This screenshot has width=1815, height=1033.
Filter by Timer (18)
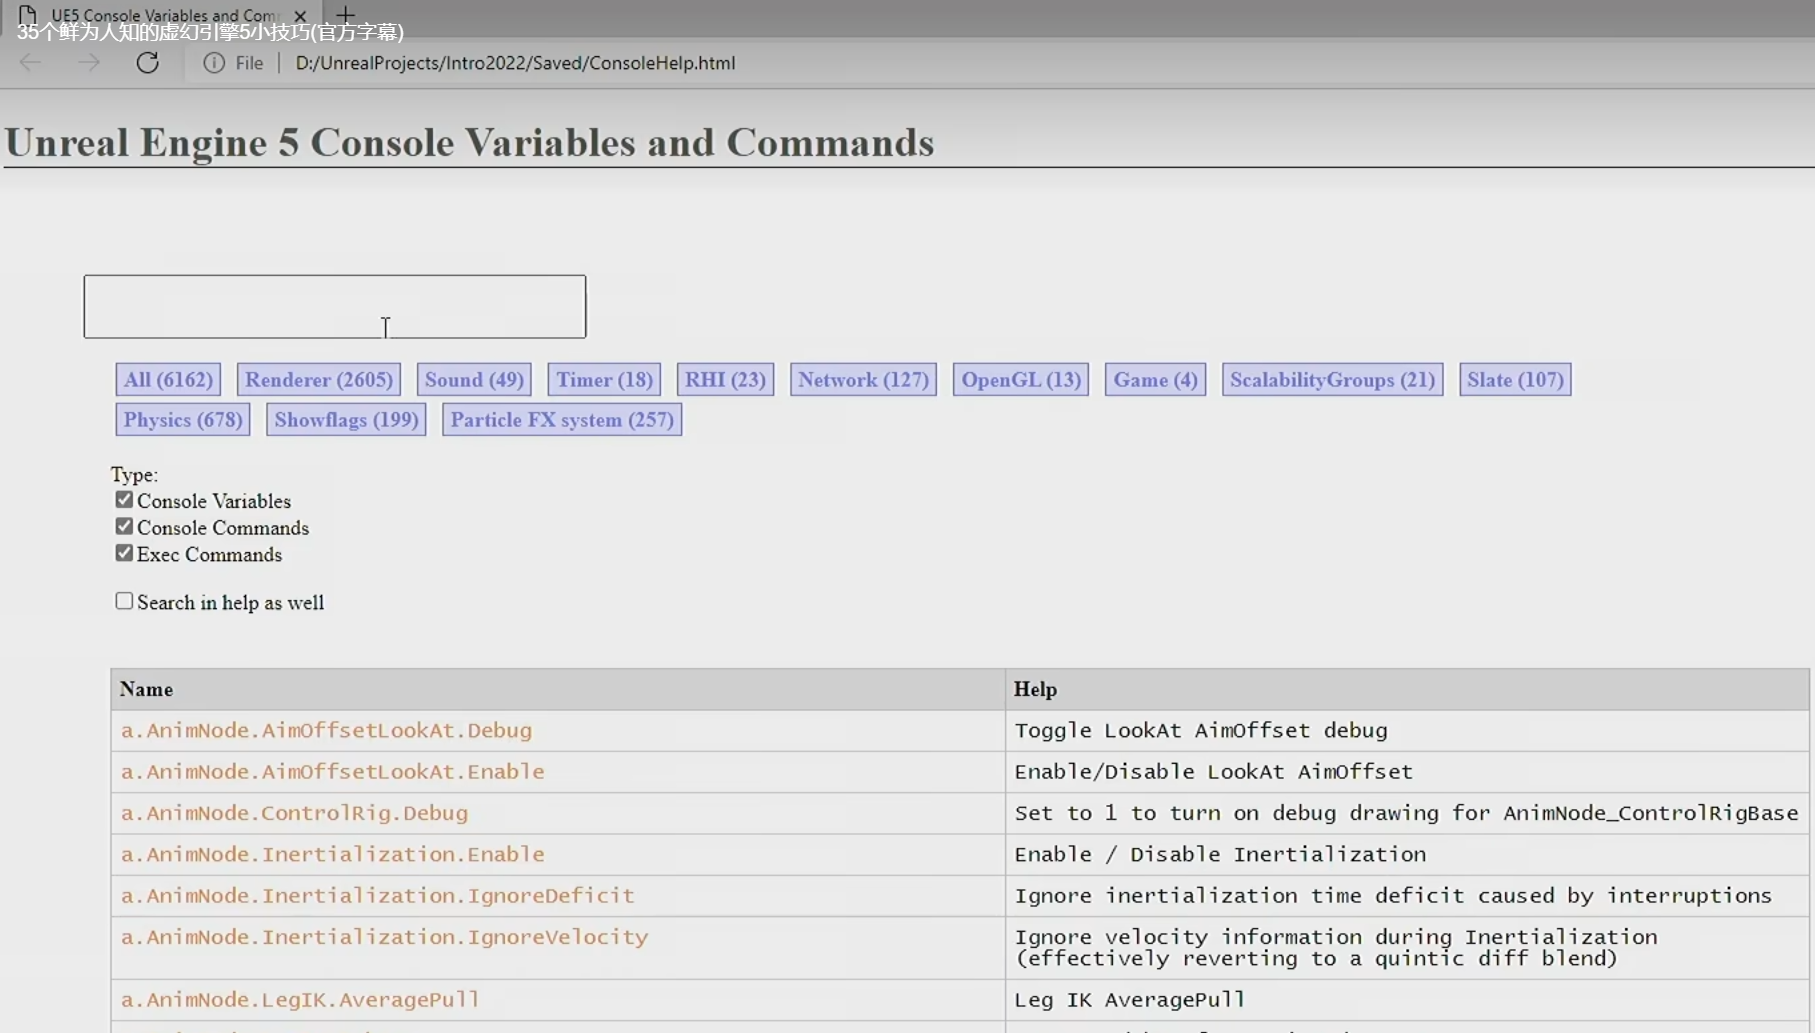pos(604,380)
